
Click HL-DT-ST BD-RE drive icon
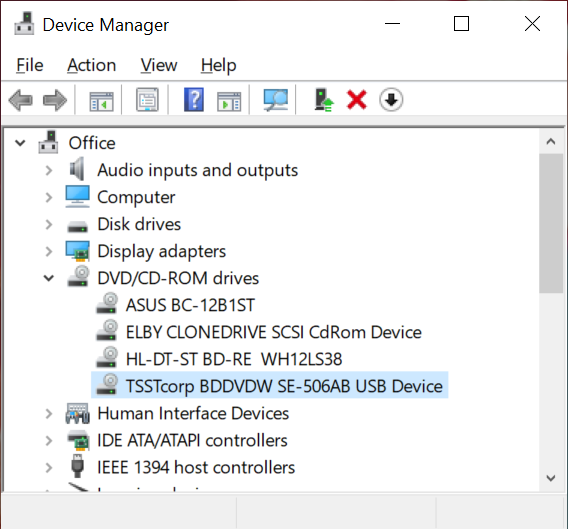point(107,357)
